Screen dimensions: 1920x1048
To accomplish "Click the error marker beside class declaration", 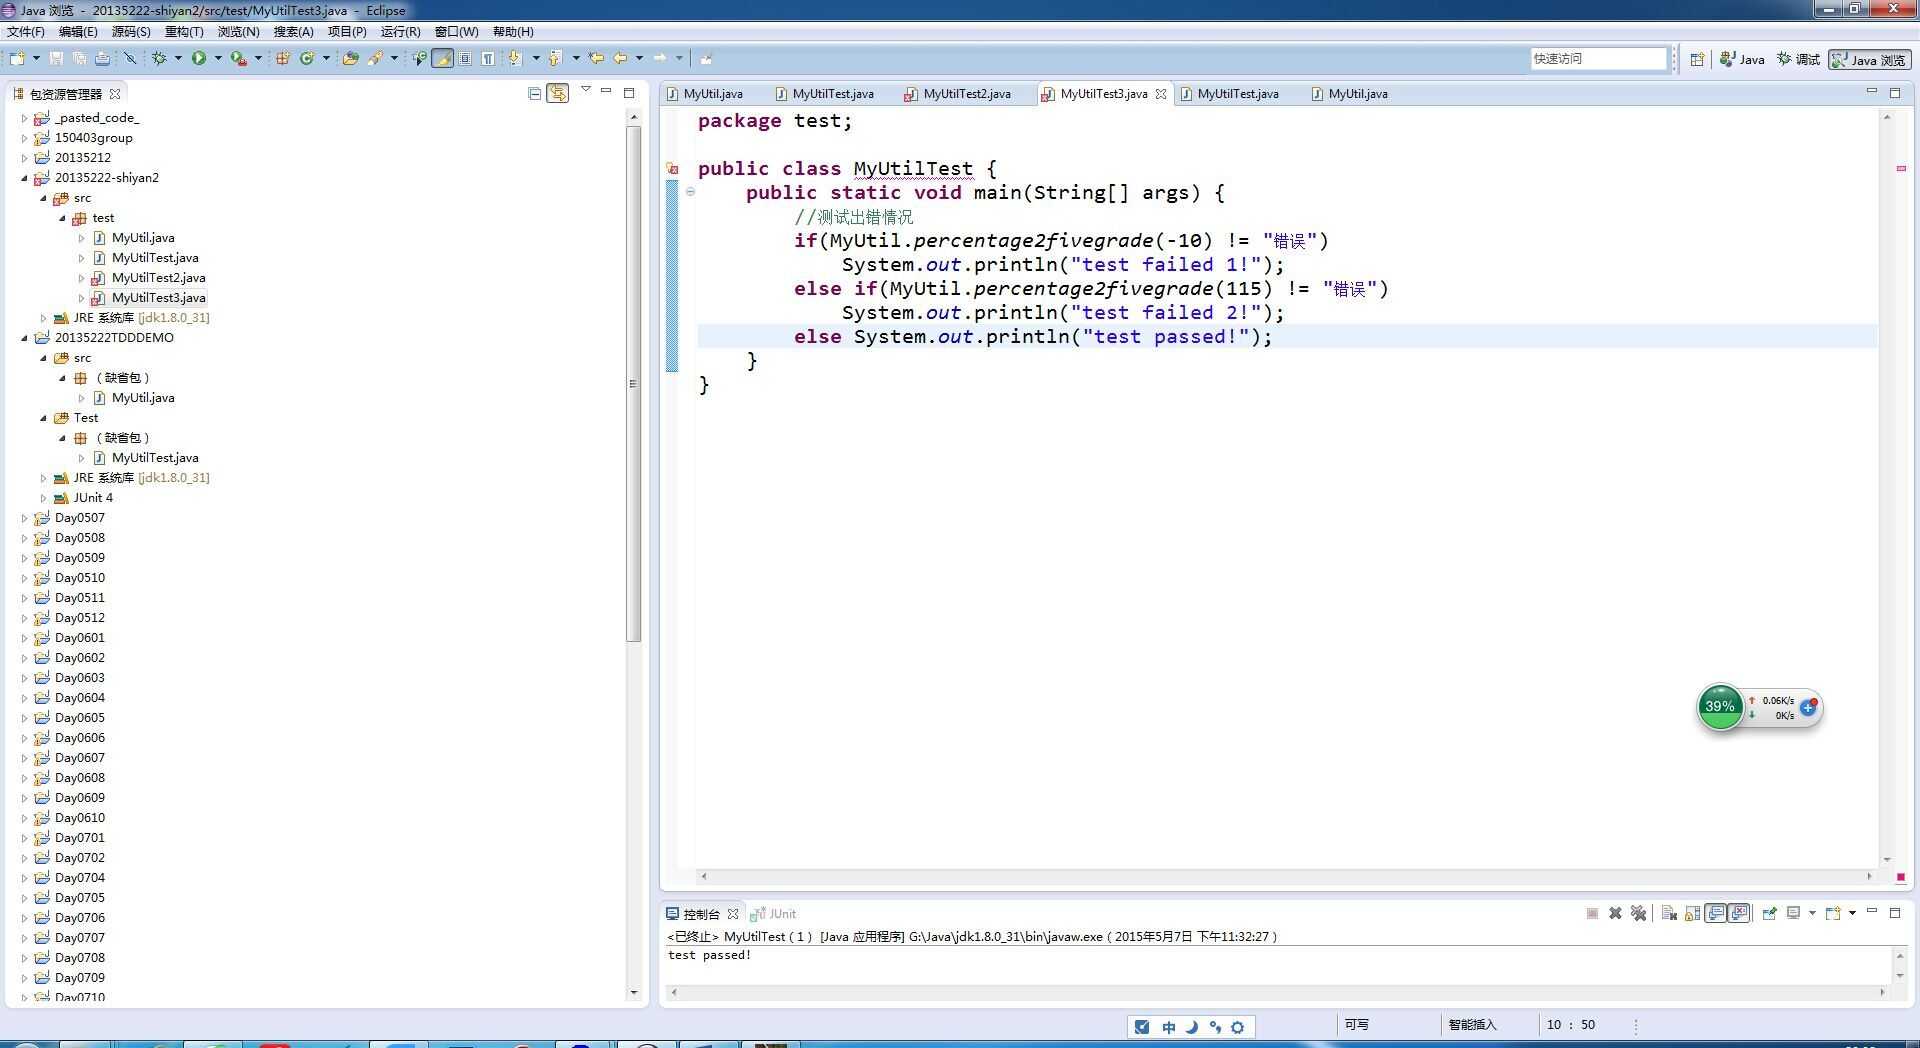I will click(x=673, y=169).
